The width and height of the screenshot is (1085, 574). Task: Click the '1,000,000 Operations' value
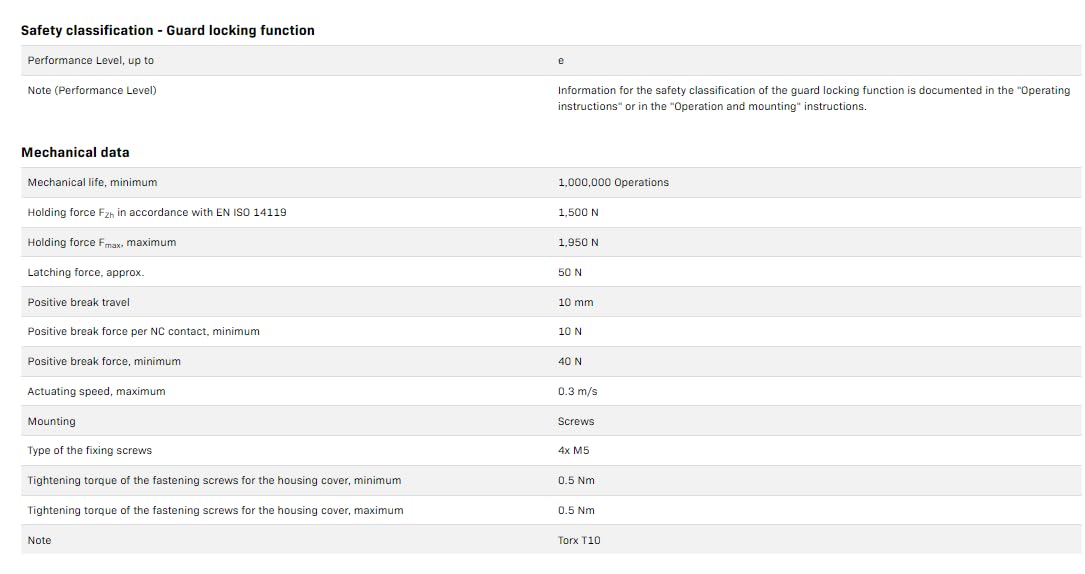pyautogui.click(x=613, y=183)
